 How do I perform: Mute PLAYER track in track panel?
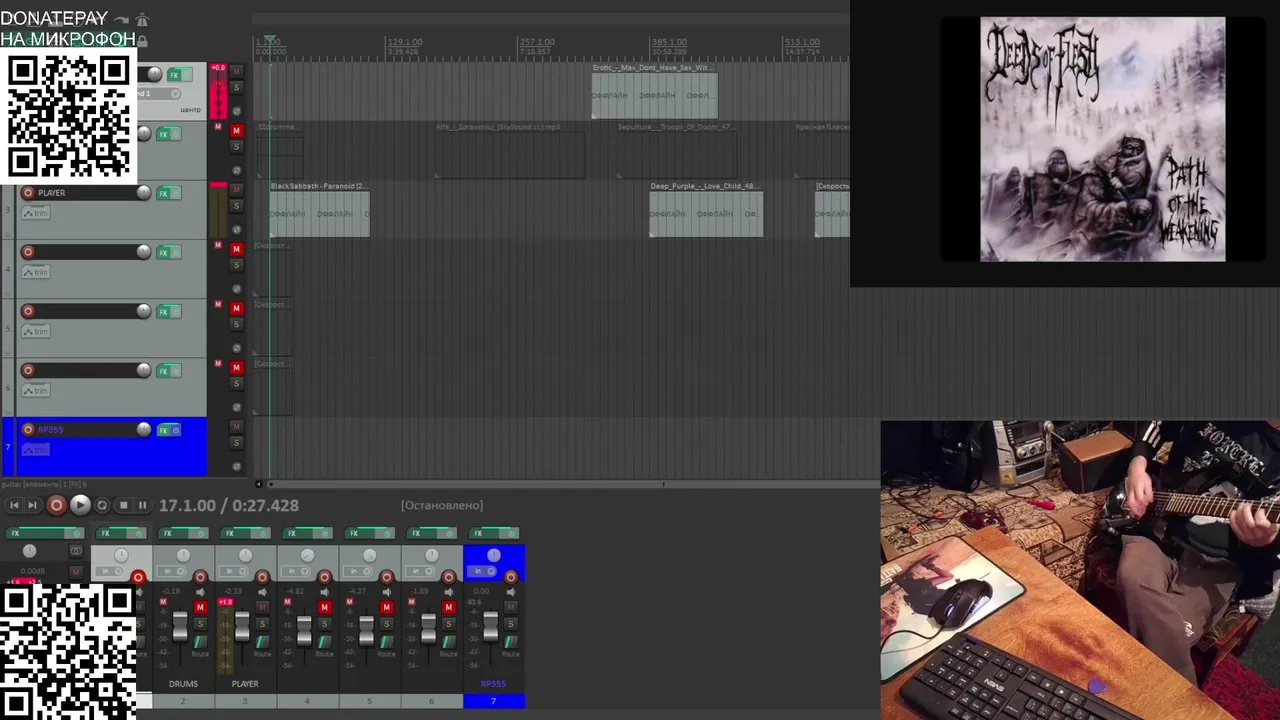click(x=236, y=190)
